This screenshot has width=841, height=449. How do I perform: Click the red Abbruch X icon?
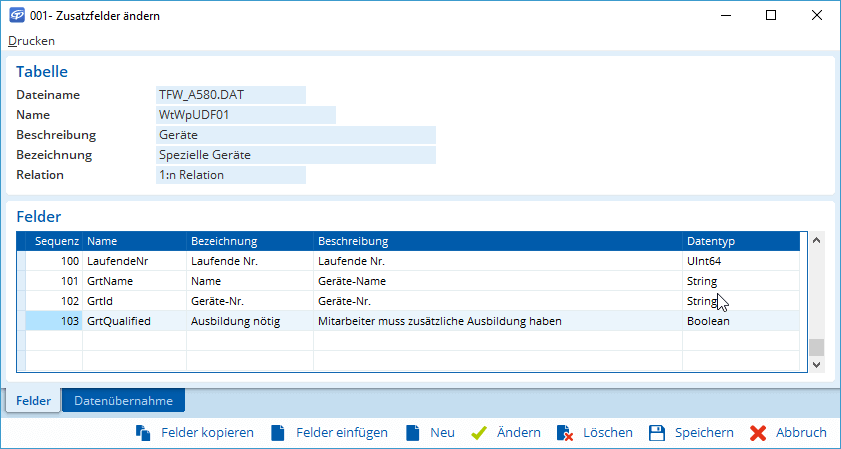[x=758, y=433]
